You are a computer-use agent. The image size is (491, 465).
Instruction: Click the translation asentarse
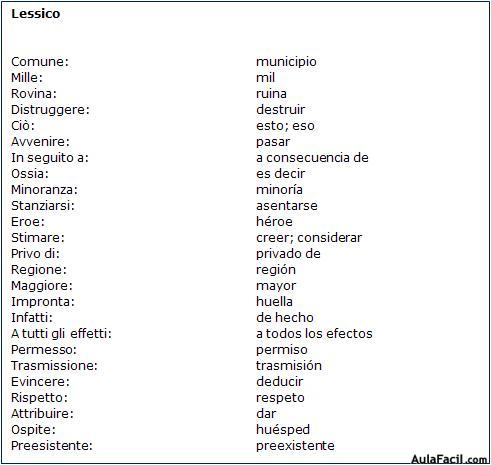(287, 206)
